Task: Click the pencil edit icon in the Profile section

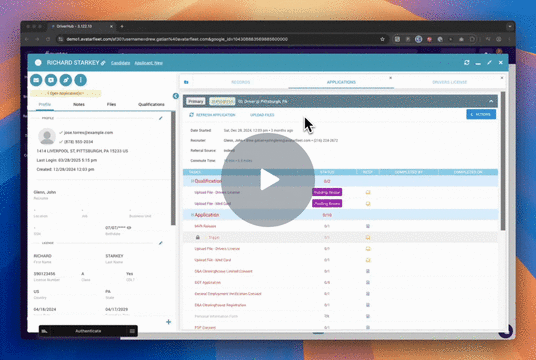Action: coord(161,118)
